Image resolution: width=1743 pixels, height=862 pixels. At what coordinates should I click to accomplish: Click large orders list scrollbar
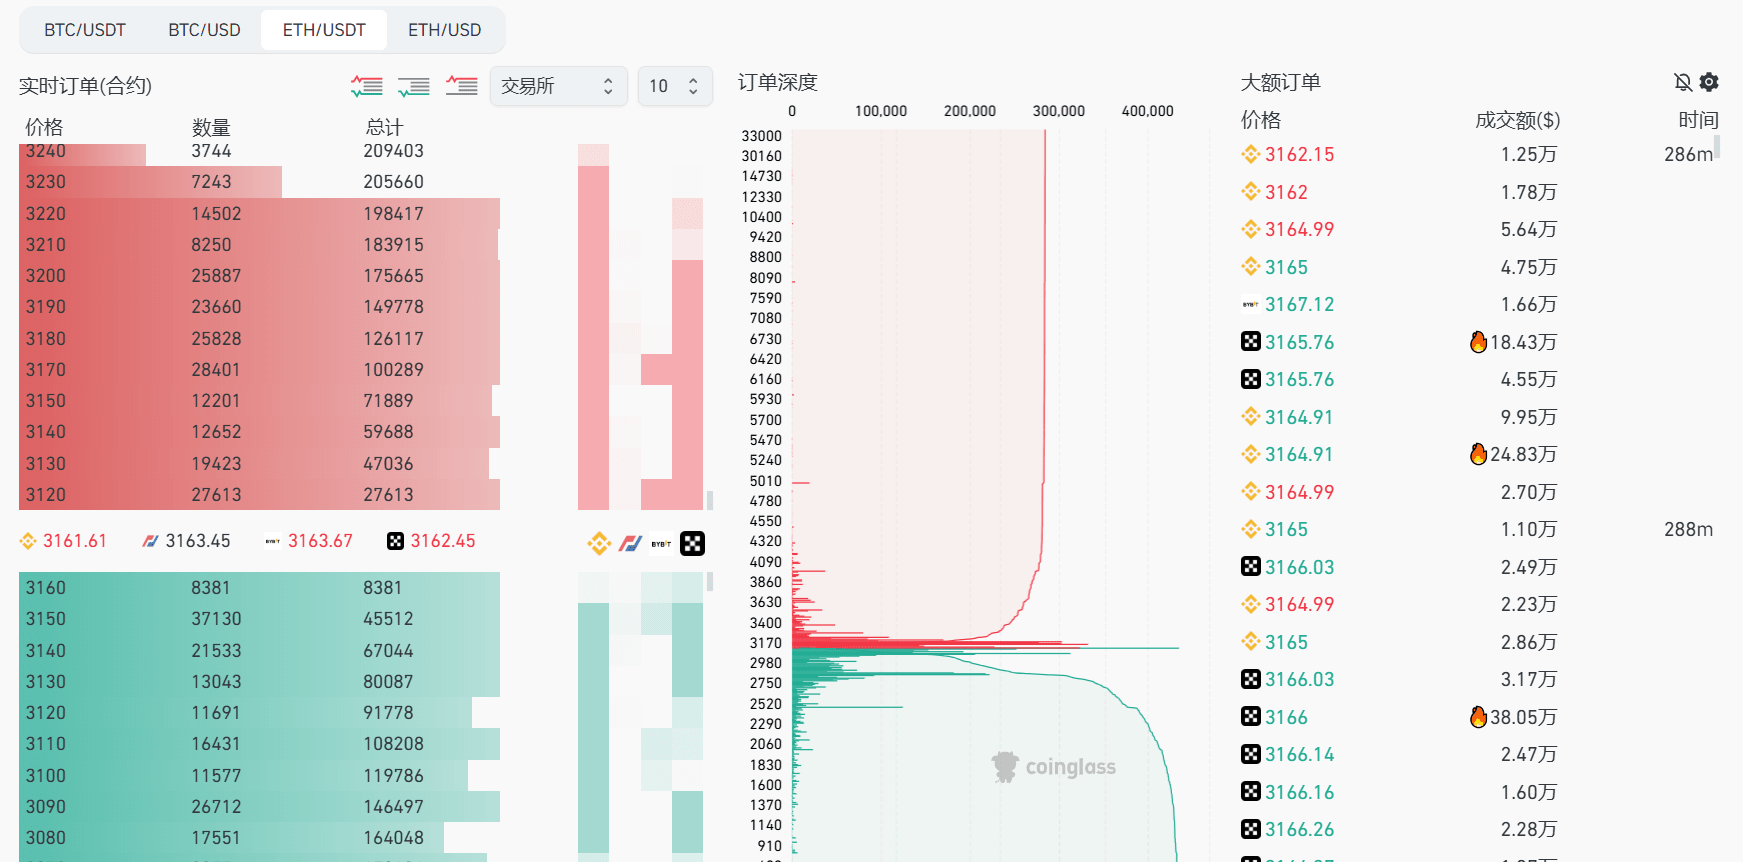pos(1717,148)
